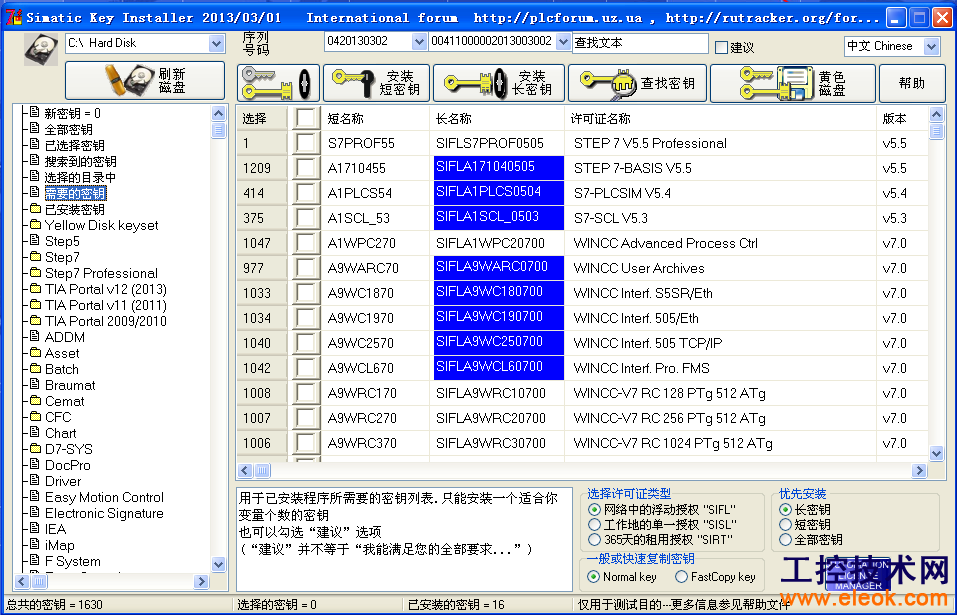Image resolution: width=957 pixels, height=615 pixels.
Task: Click the hard disk drive icon
Action: pyautogui.click(x=41, y=49)
